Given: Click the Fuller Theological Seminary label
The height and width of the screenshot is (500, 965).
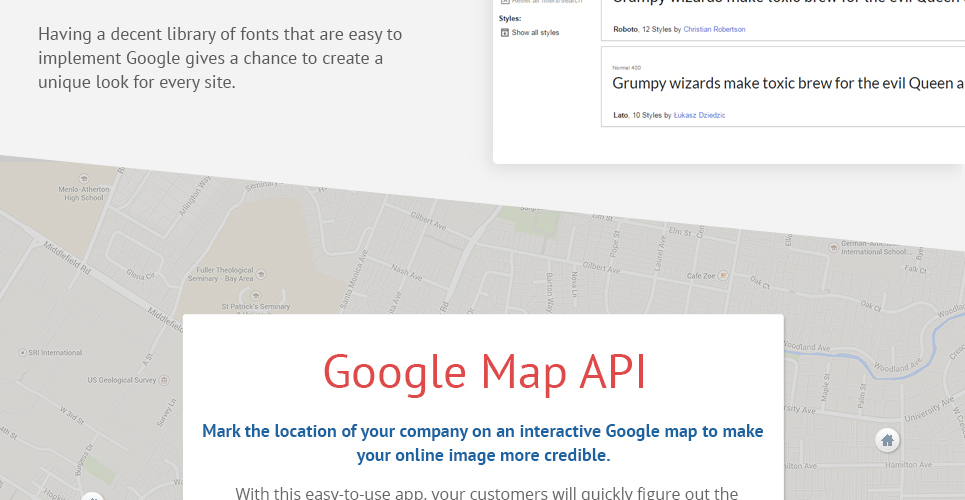Looking at the screenshot, I should coord(220,274).
